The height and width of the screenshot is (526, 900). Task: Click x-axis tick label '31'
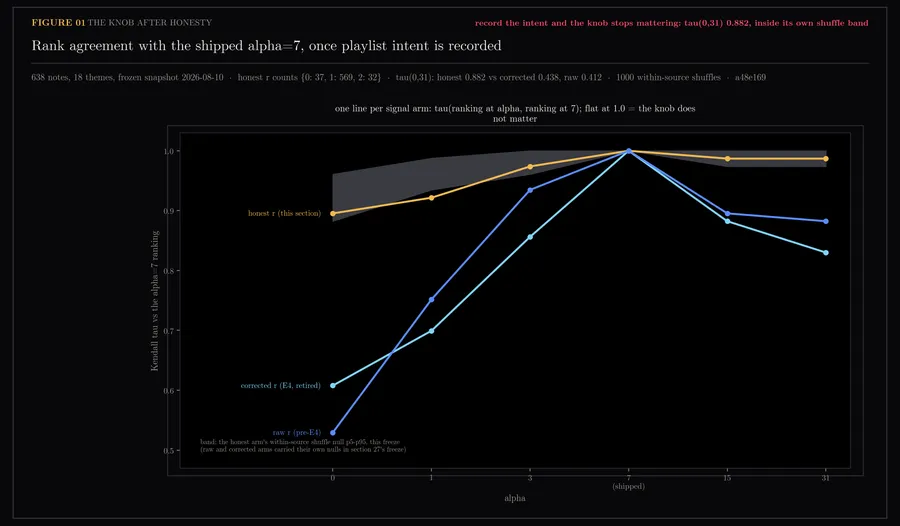click(825, 478)
